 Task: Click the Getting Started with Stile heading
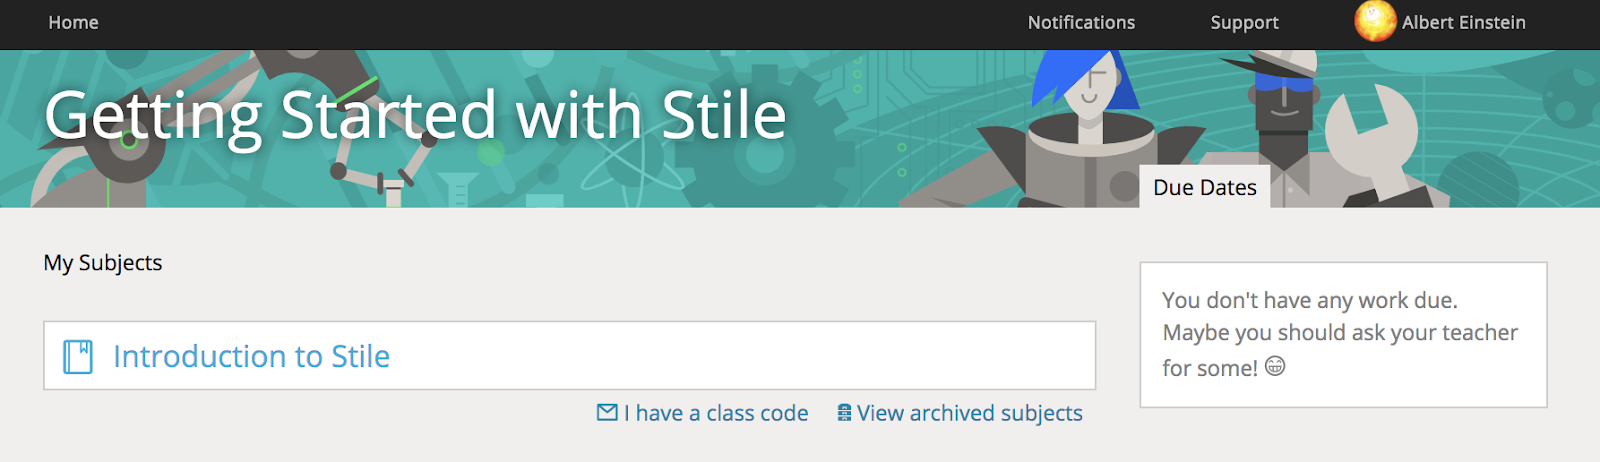point(415,115)
